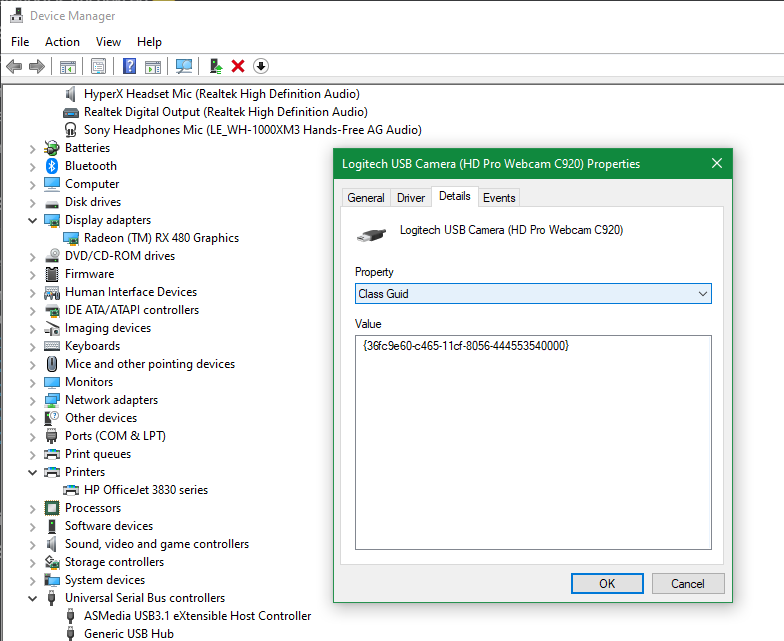Open the Help menu
Image resolution: width=784 pixels, height=641 pixels.
point(149,42)
